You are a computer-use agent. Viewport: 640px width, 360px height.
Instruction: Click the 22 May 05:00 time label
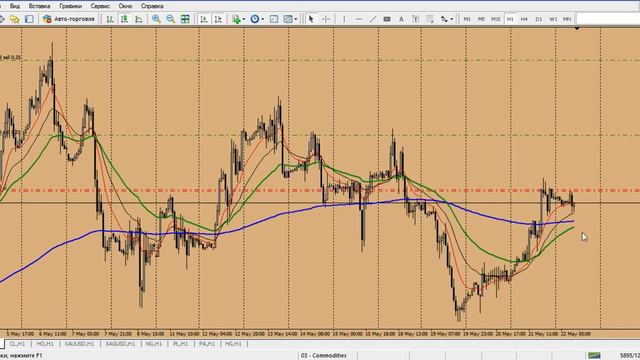click(575, 333)
